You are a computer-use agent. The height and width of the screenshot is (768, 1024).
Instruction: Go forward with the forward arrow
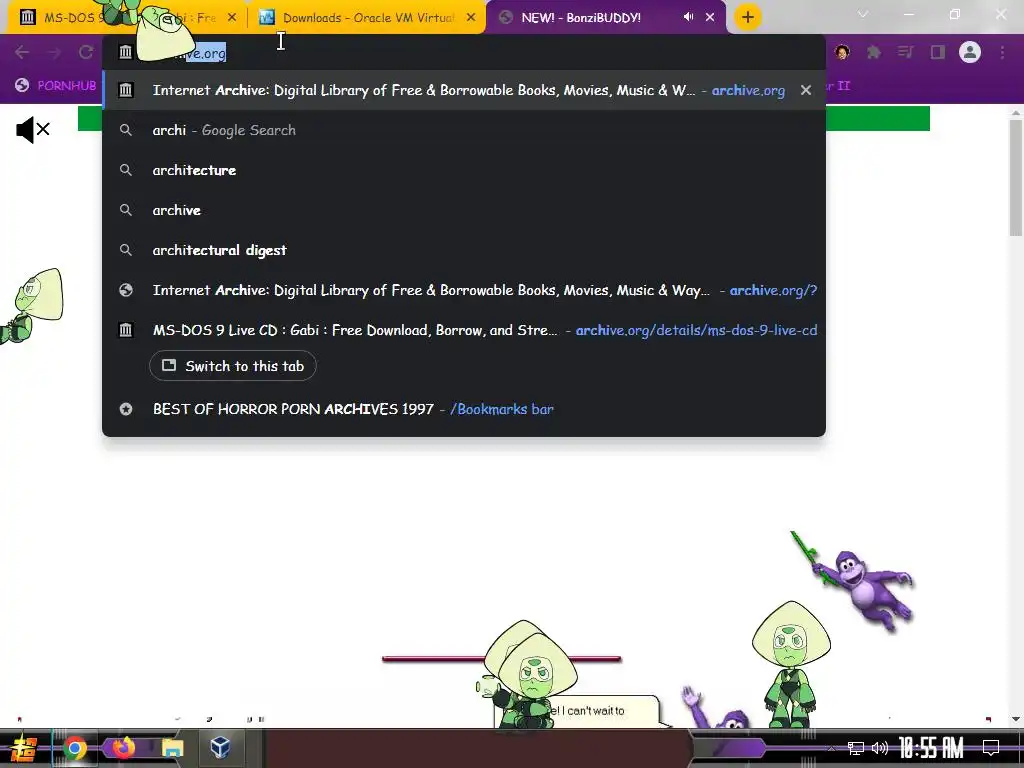pos(54,52)
